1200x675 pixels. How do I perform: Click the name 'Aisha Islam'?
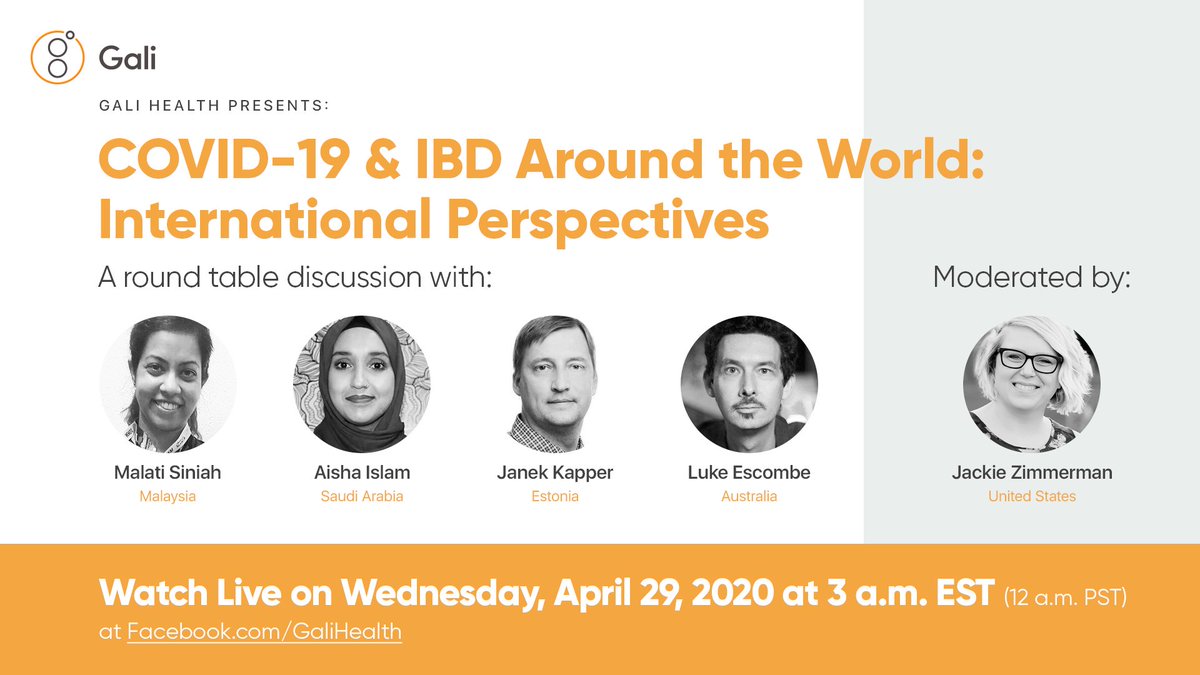(362, 473)
